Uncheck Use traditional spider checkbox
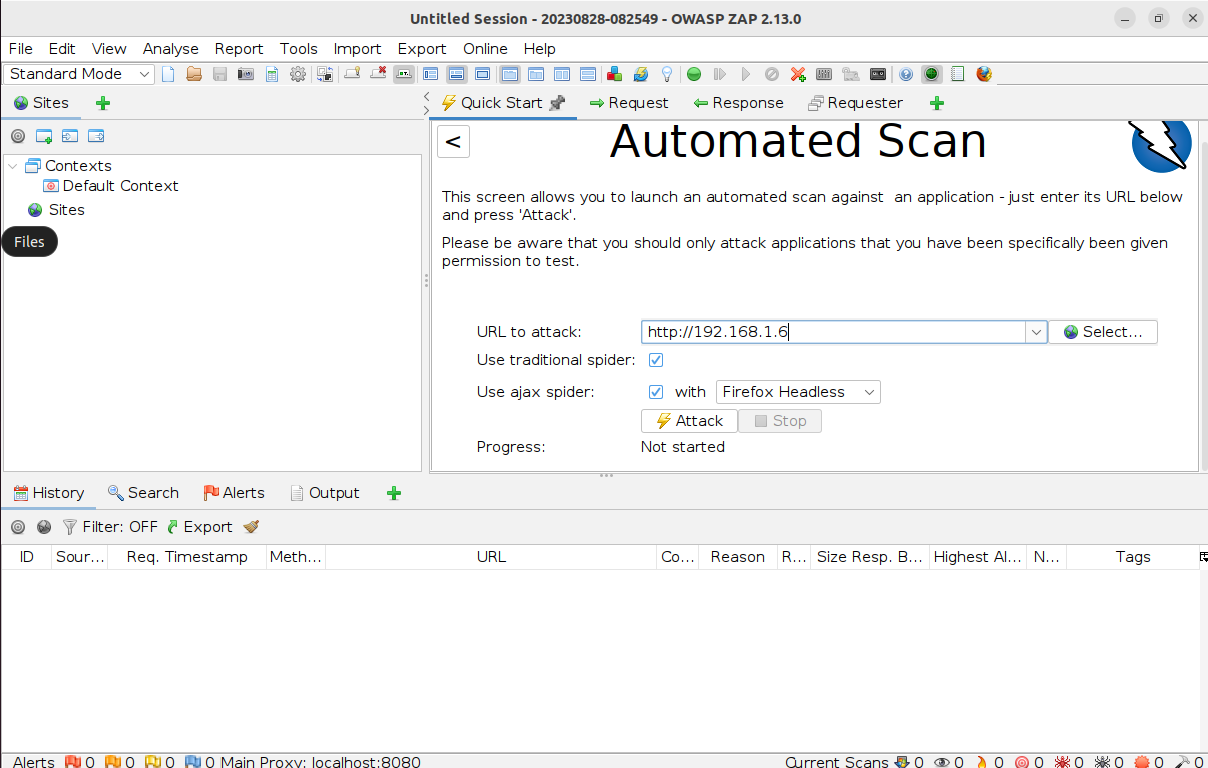Viewport: 1208px width, 768px height. [656, 360]
